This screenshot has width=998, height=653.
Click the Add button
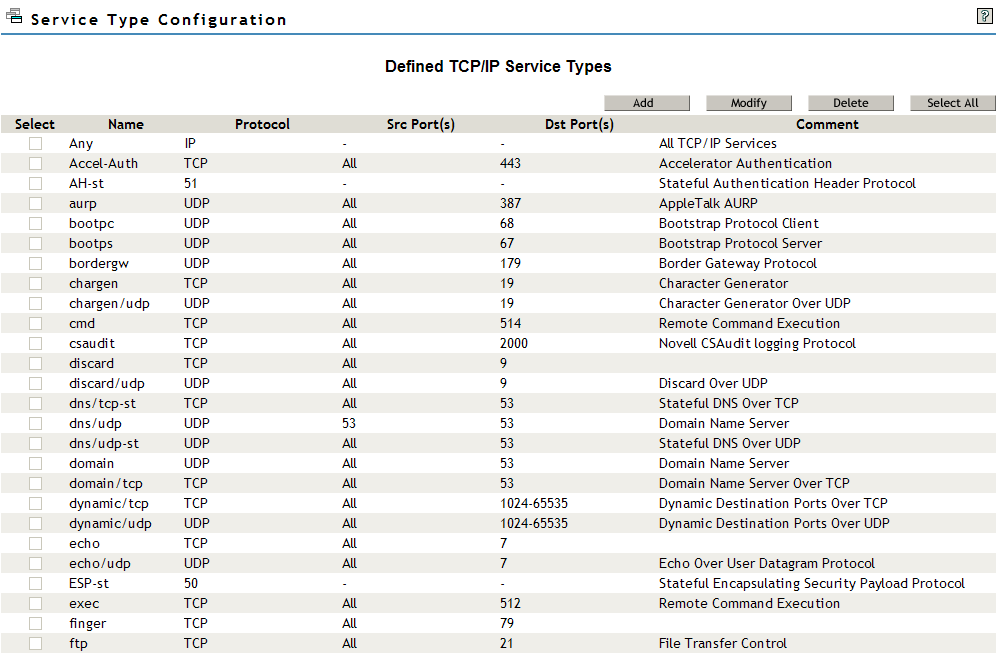(x=646, y=102)
